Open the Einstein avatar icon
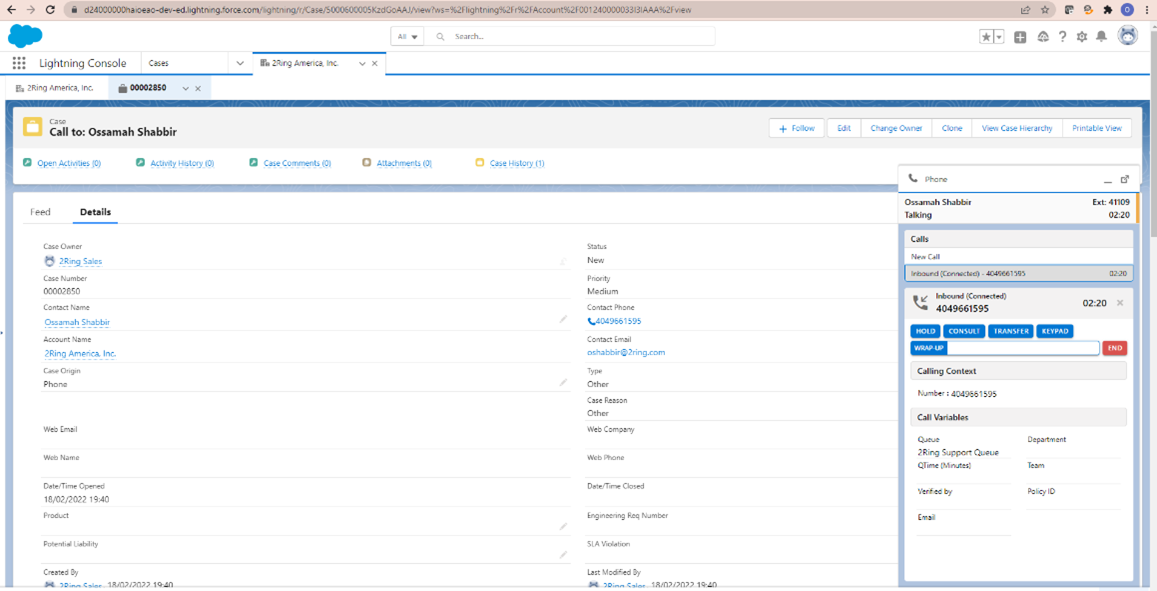Image resolution: width=1157 pixels, height=591 pixels. click(1127, 36)
